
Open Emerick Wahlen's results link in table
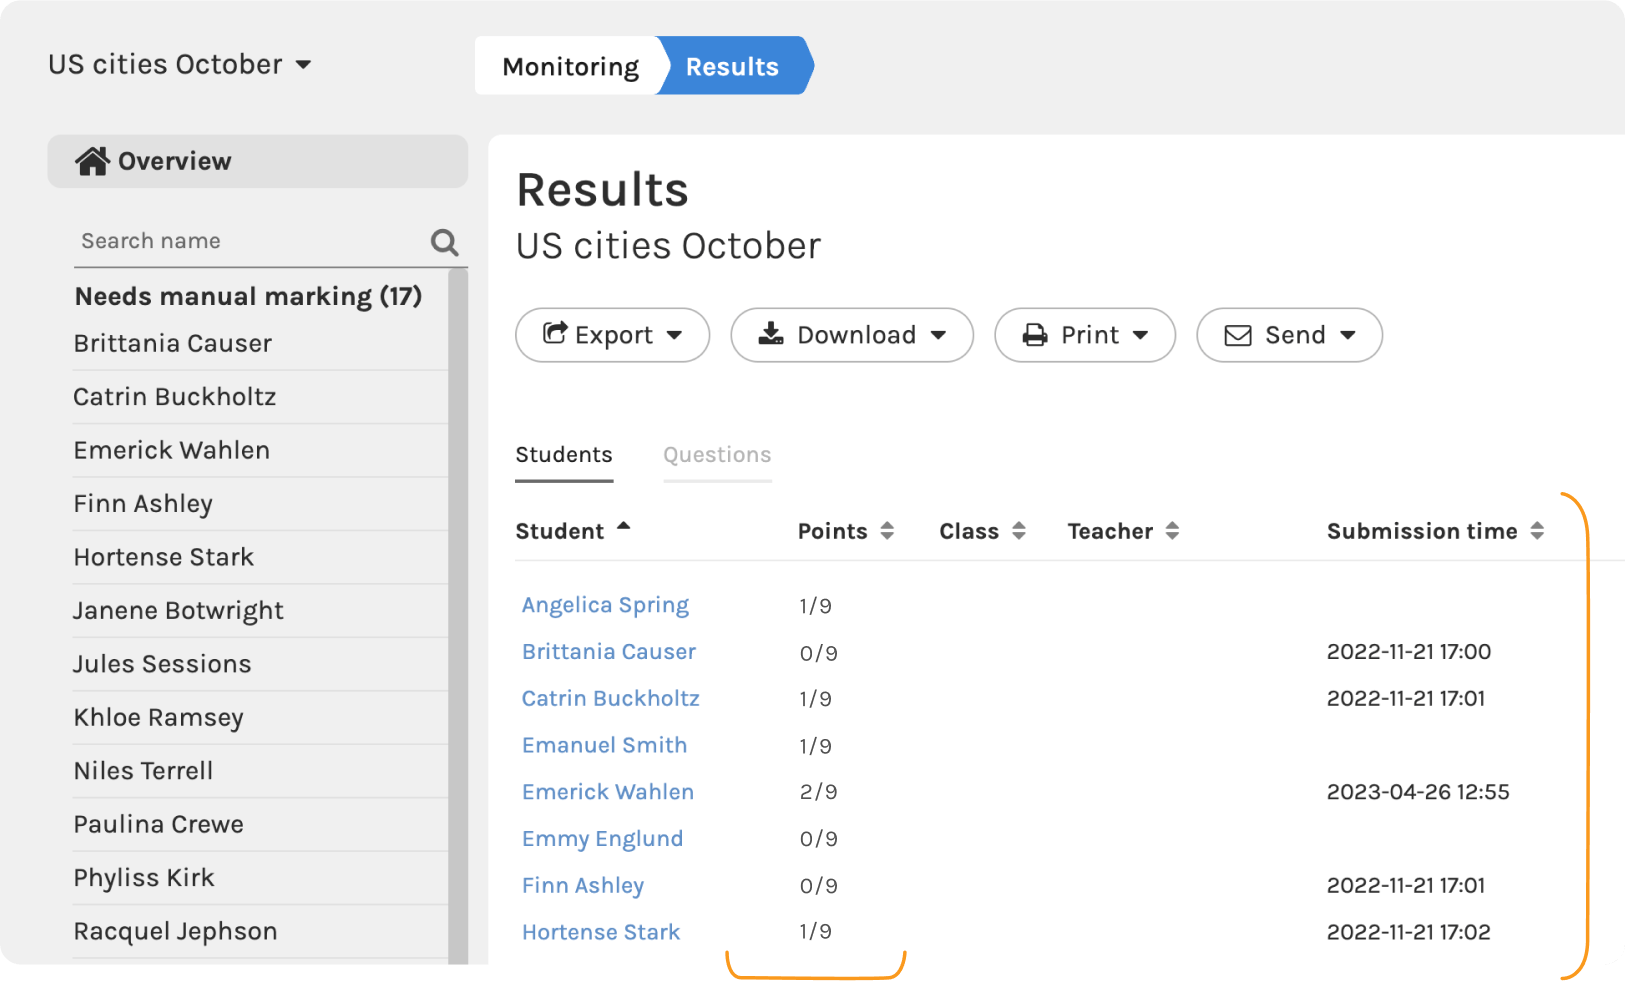[x=607, y=792]
